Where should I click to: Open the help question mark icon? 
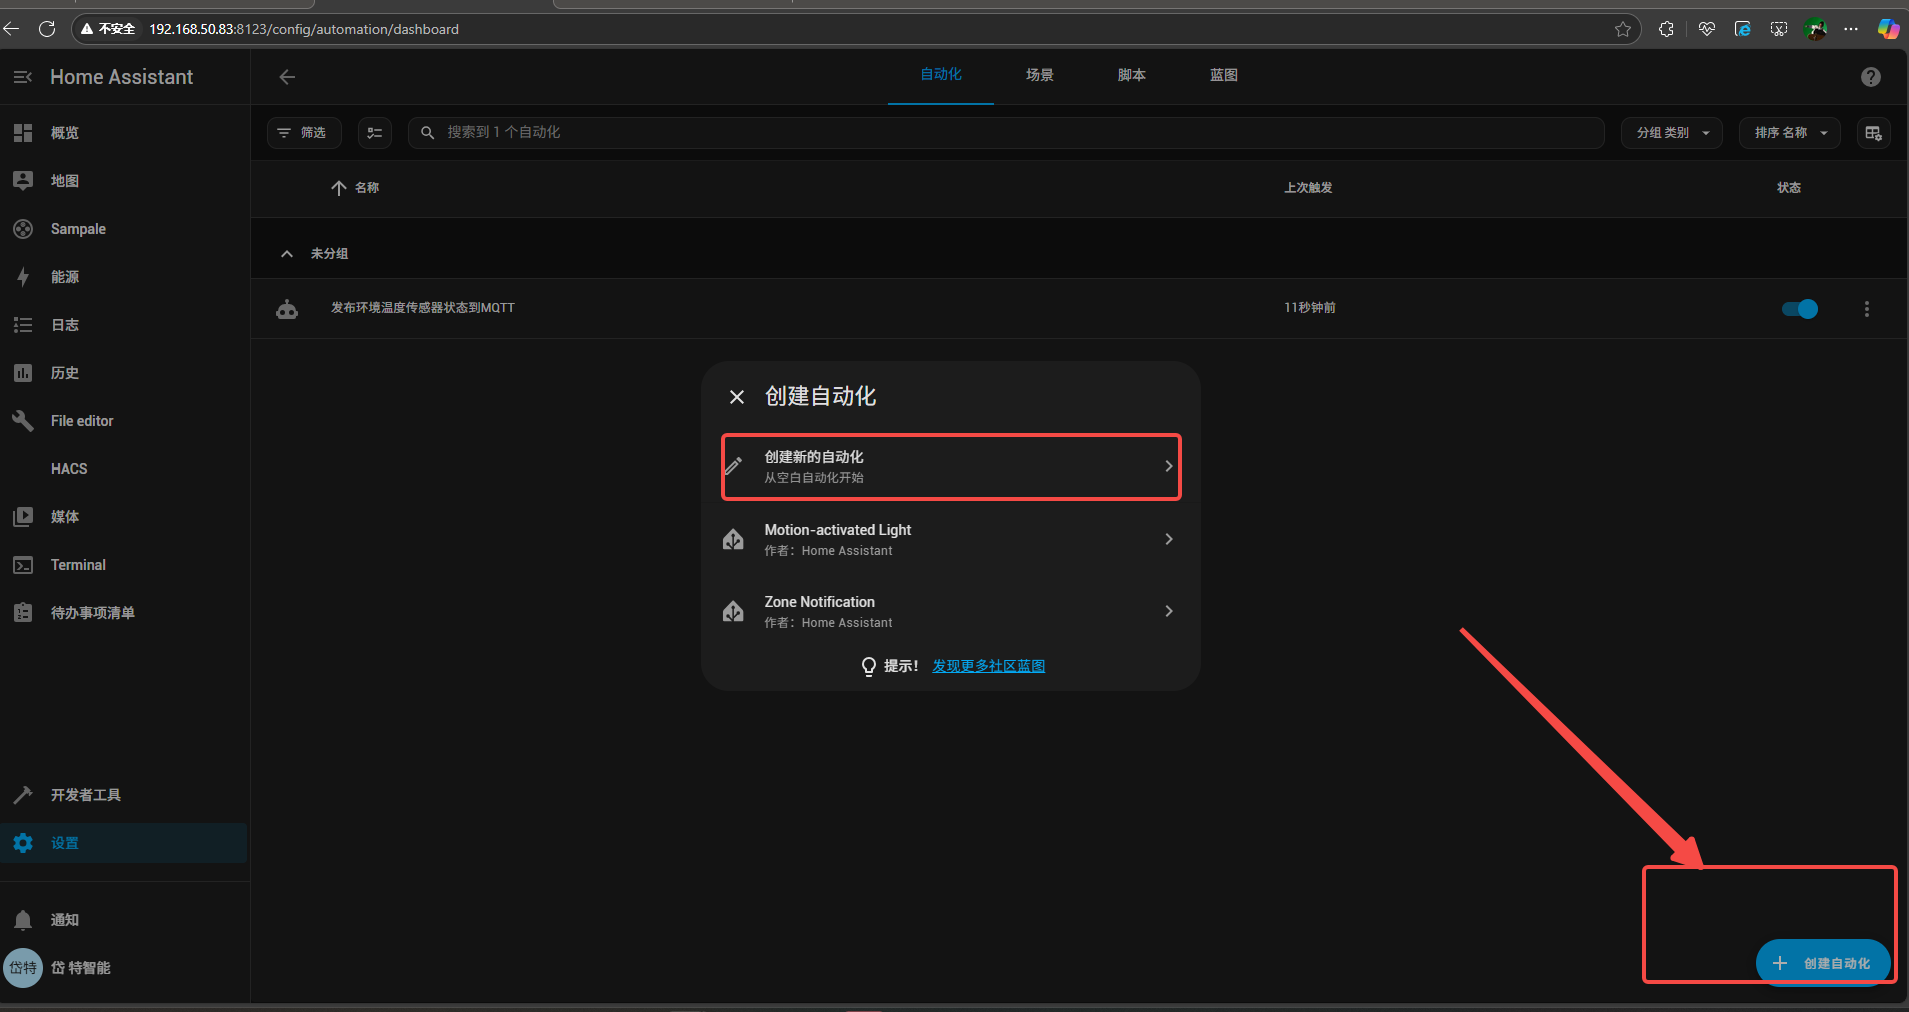pyautogui.click(x=1870, y=77)
